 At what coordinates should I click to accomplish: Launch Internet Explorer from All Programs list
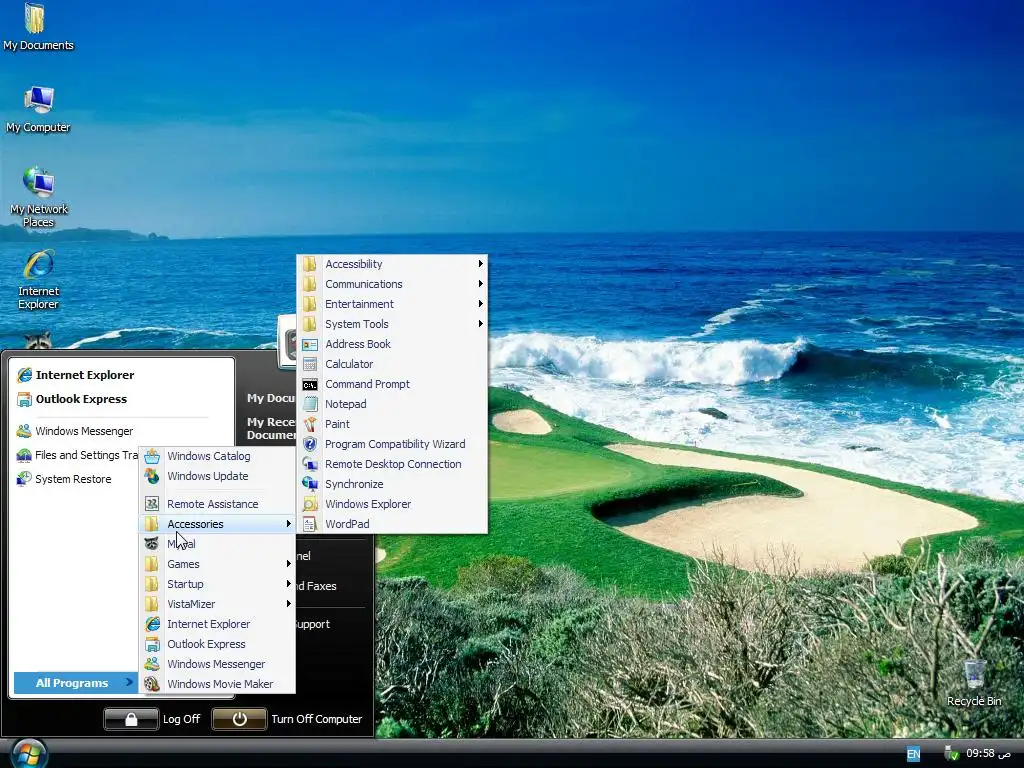point(217,624)
